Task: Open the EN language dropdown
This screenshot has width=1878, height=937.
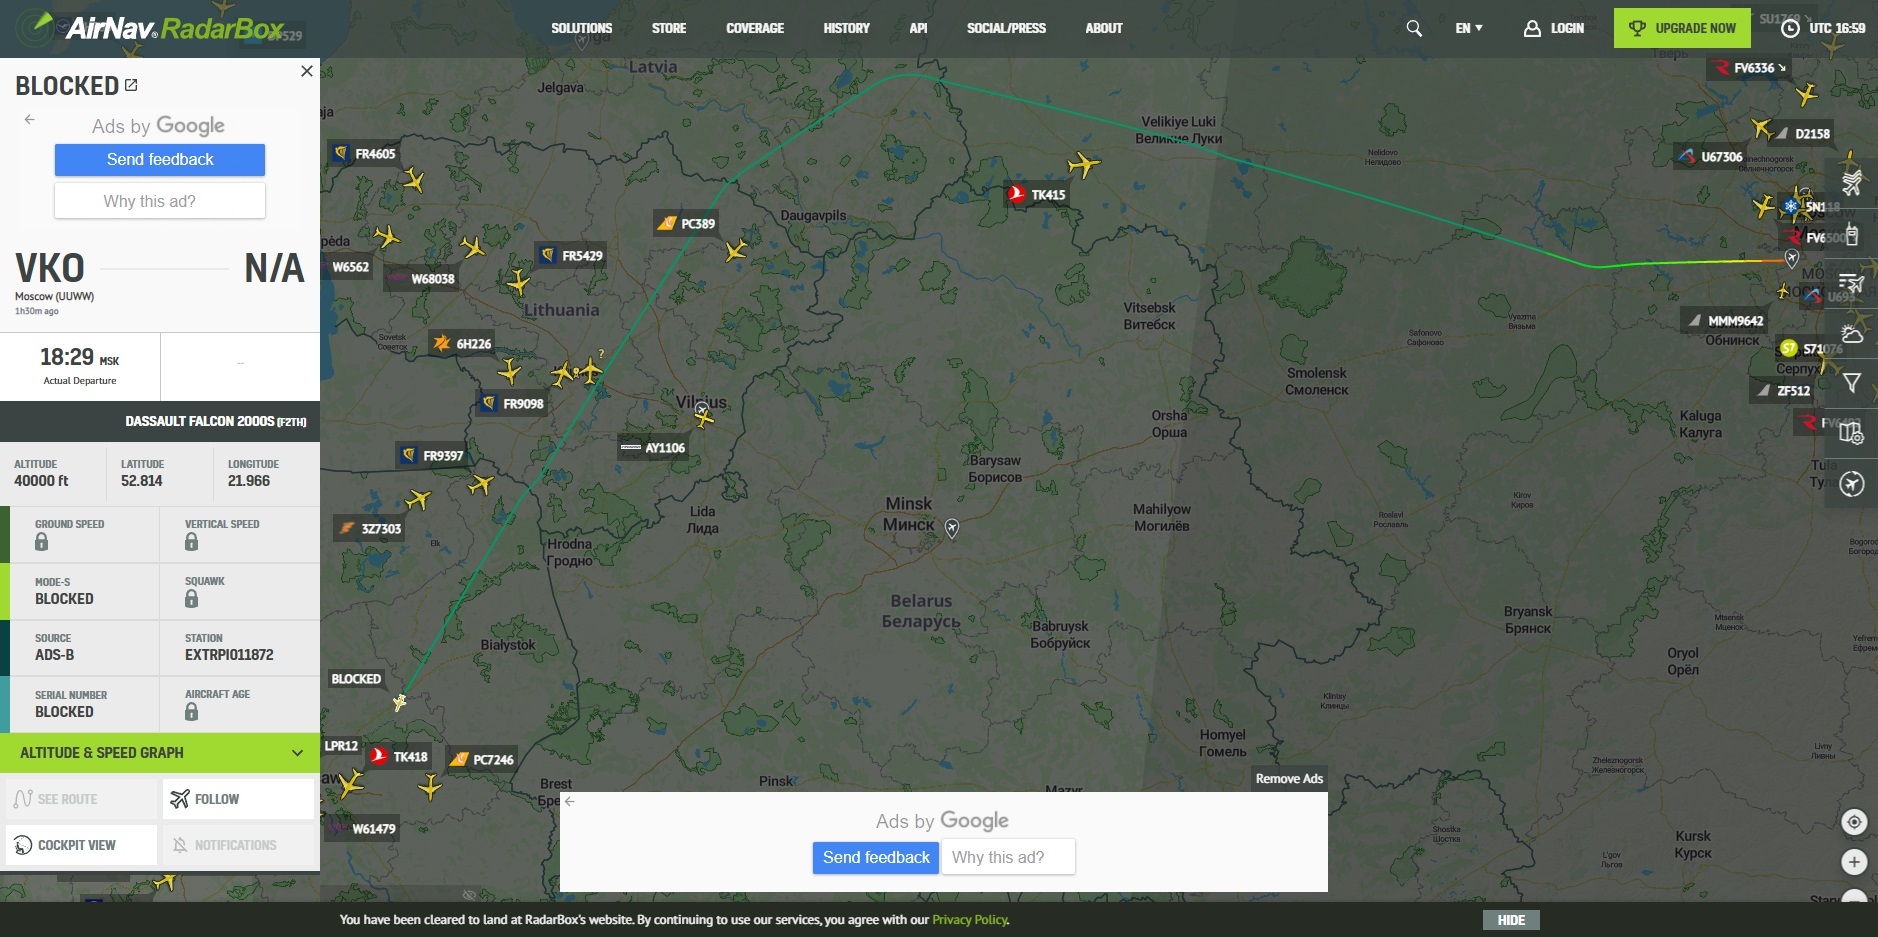Action: [x=1469, y=28]
